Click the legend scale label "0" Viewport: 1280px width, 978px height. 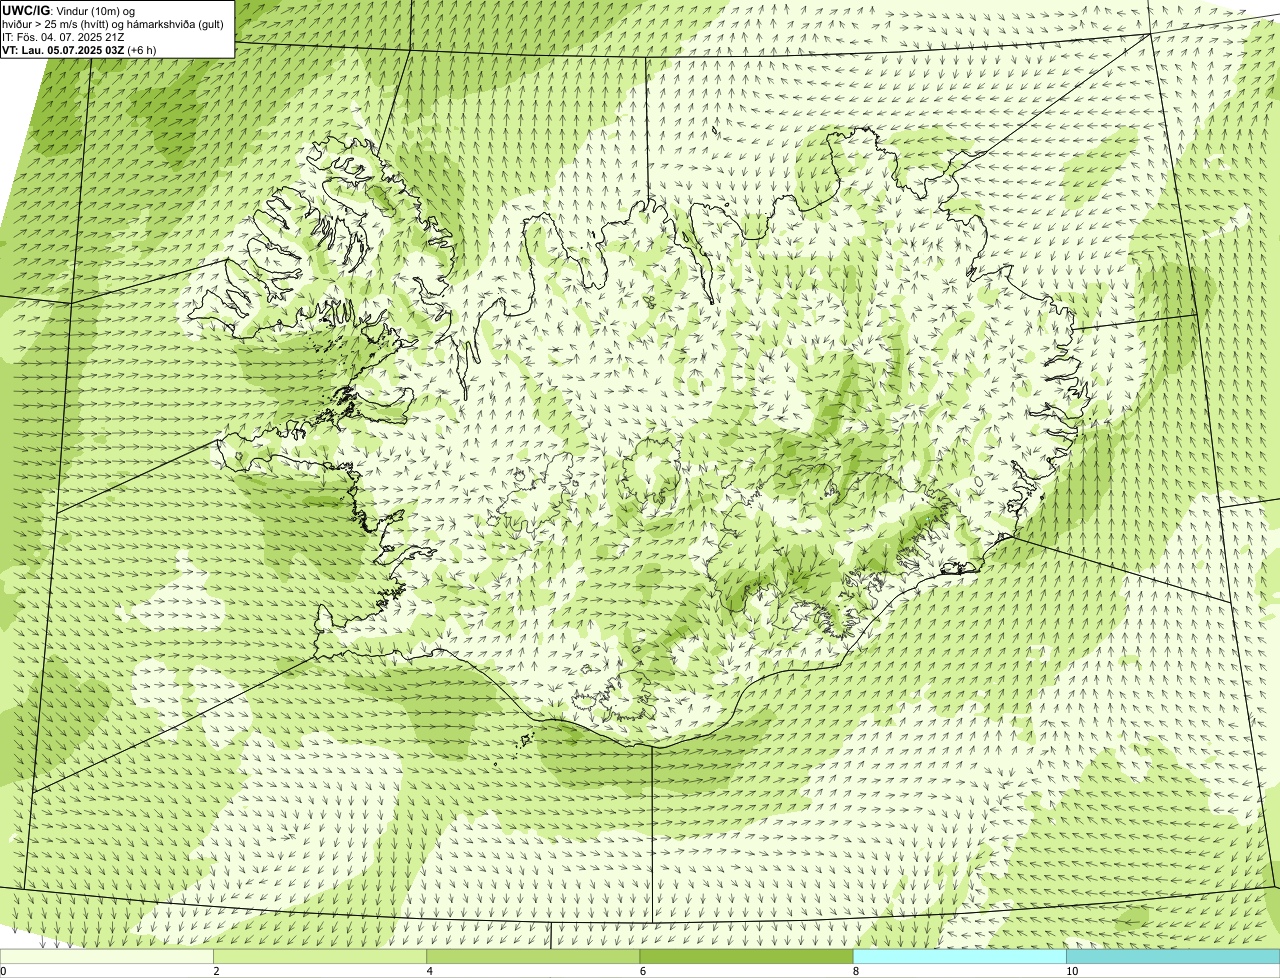(x=3, y=971)
